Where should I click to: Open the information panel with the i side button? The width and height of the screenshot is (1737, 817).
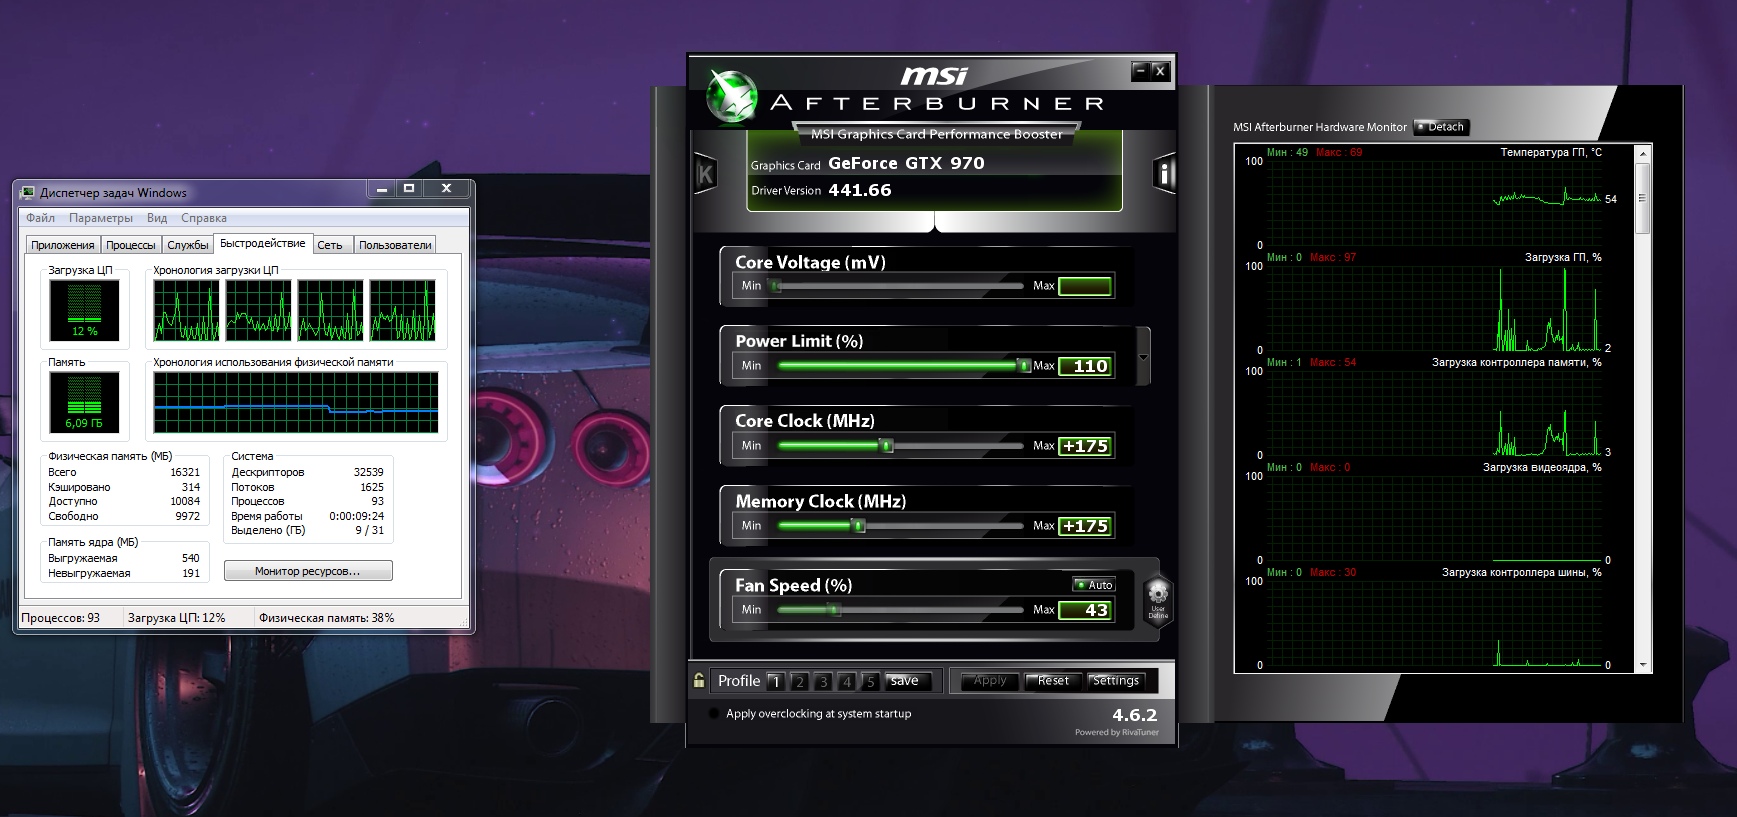(x=1164, y=175)
